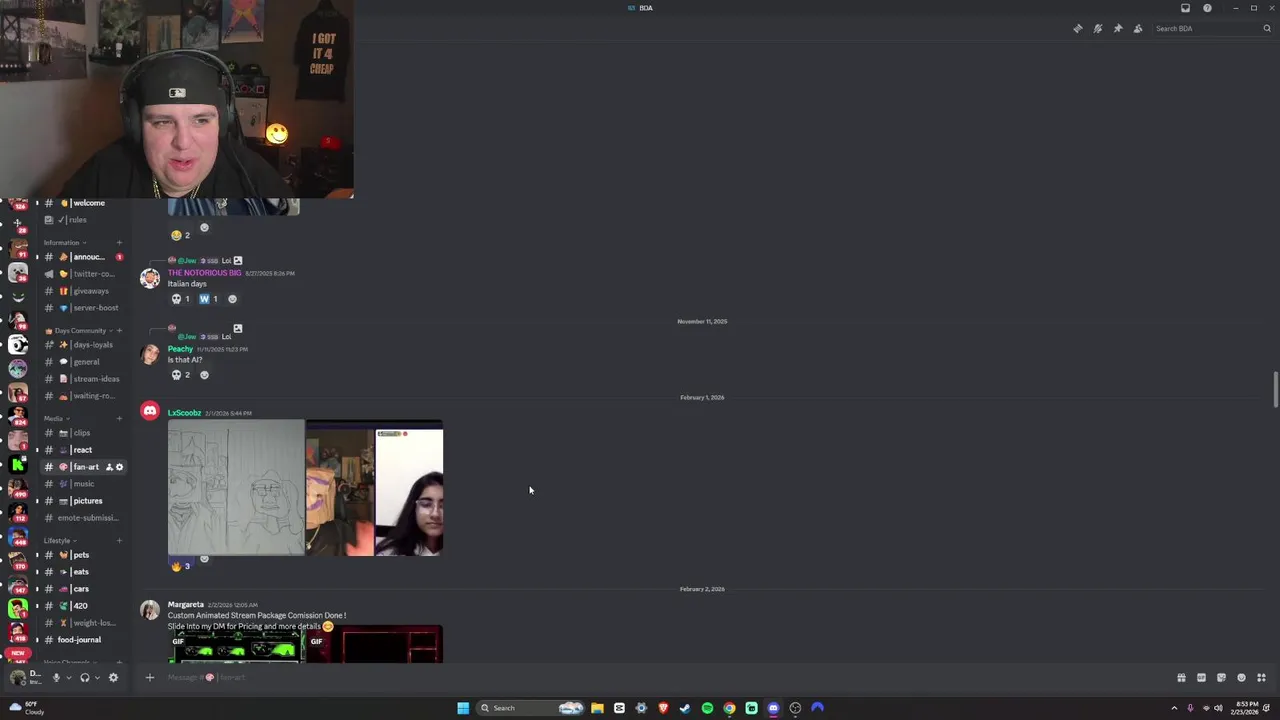
Task: Open LxScoobz user profile name
Action: [x=184, y=413]
